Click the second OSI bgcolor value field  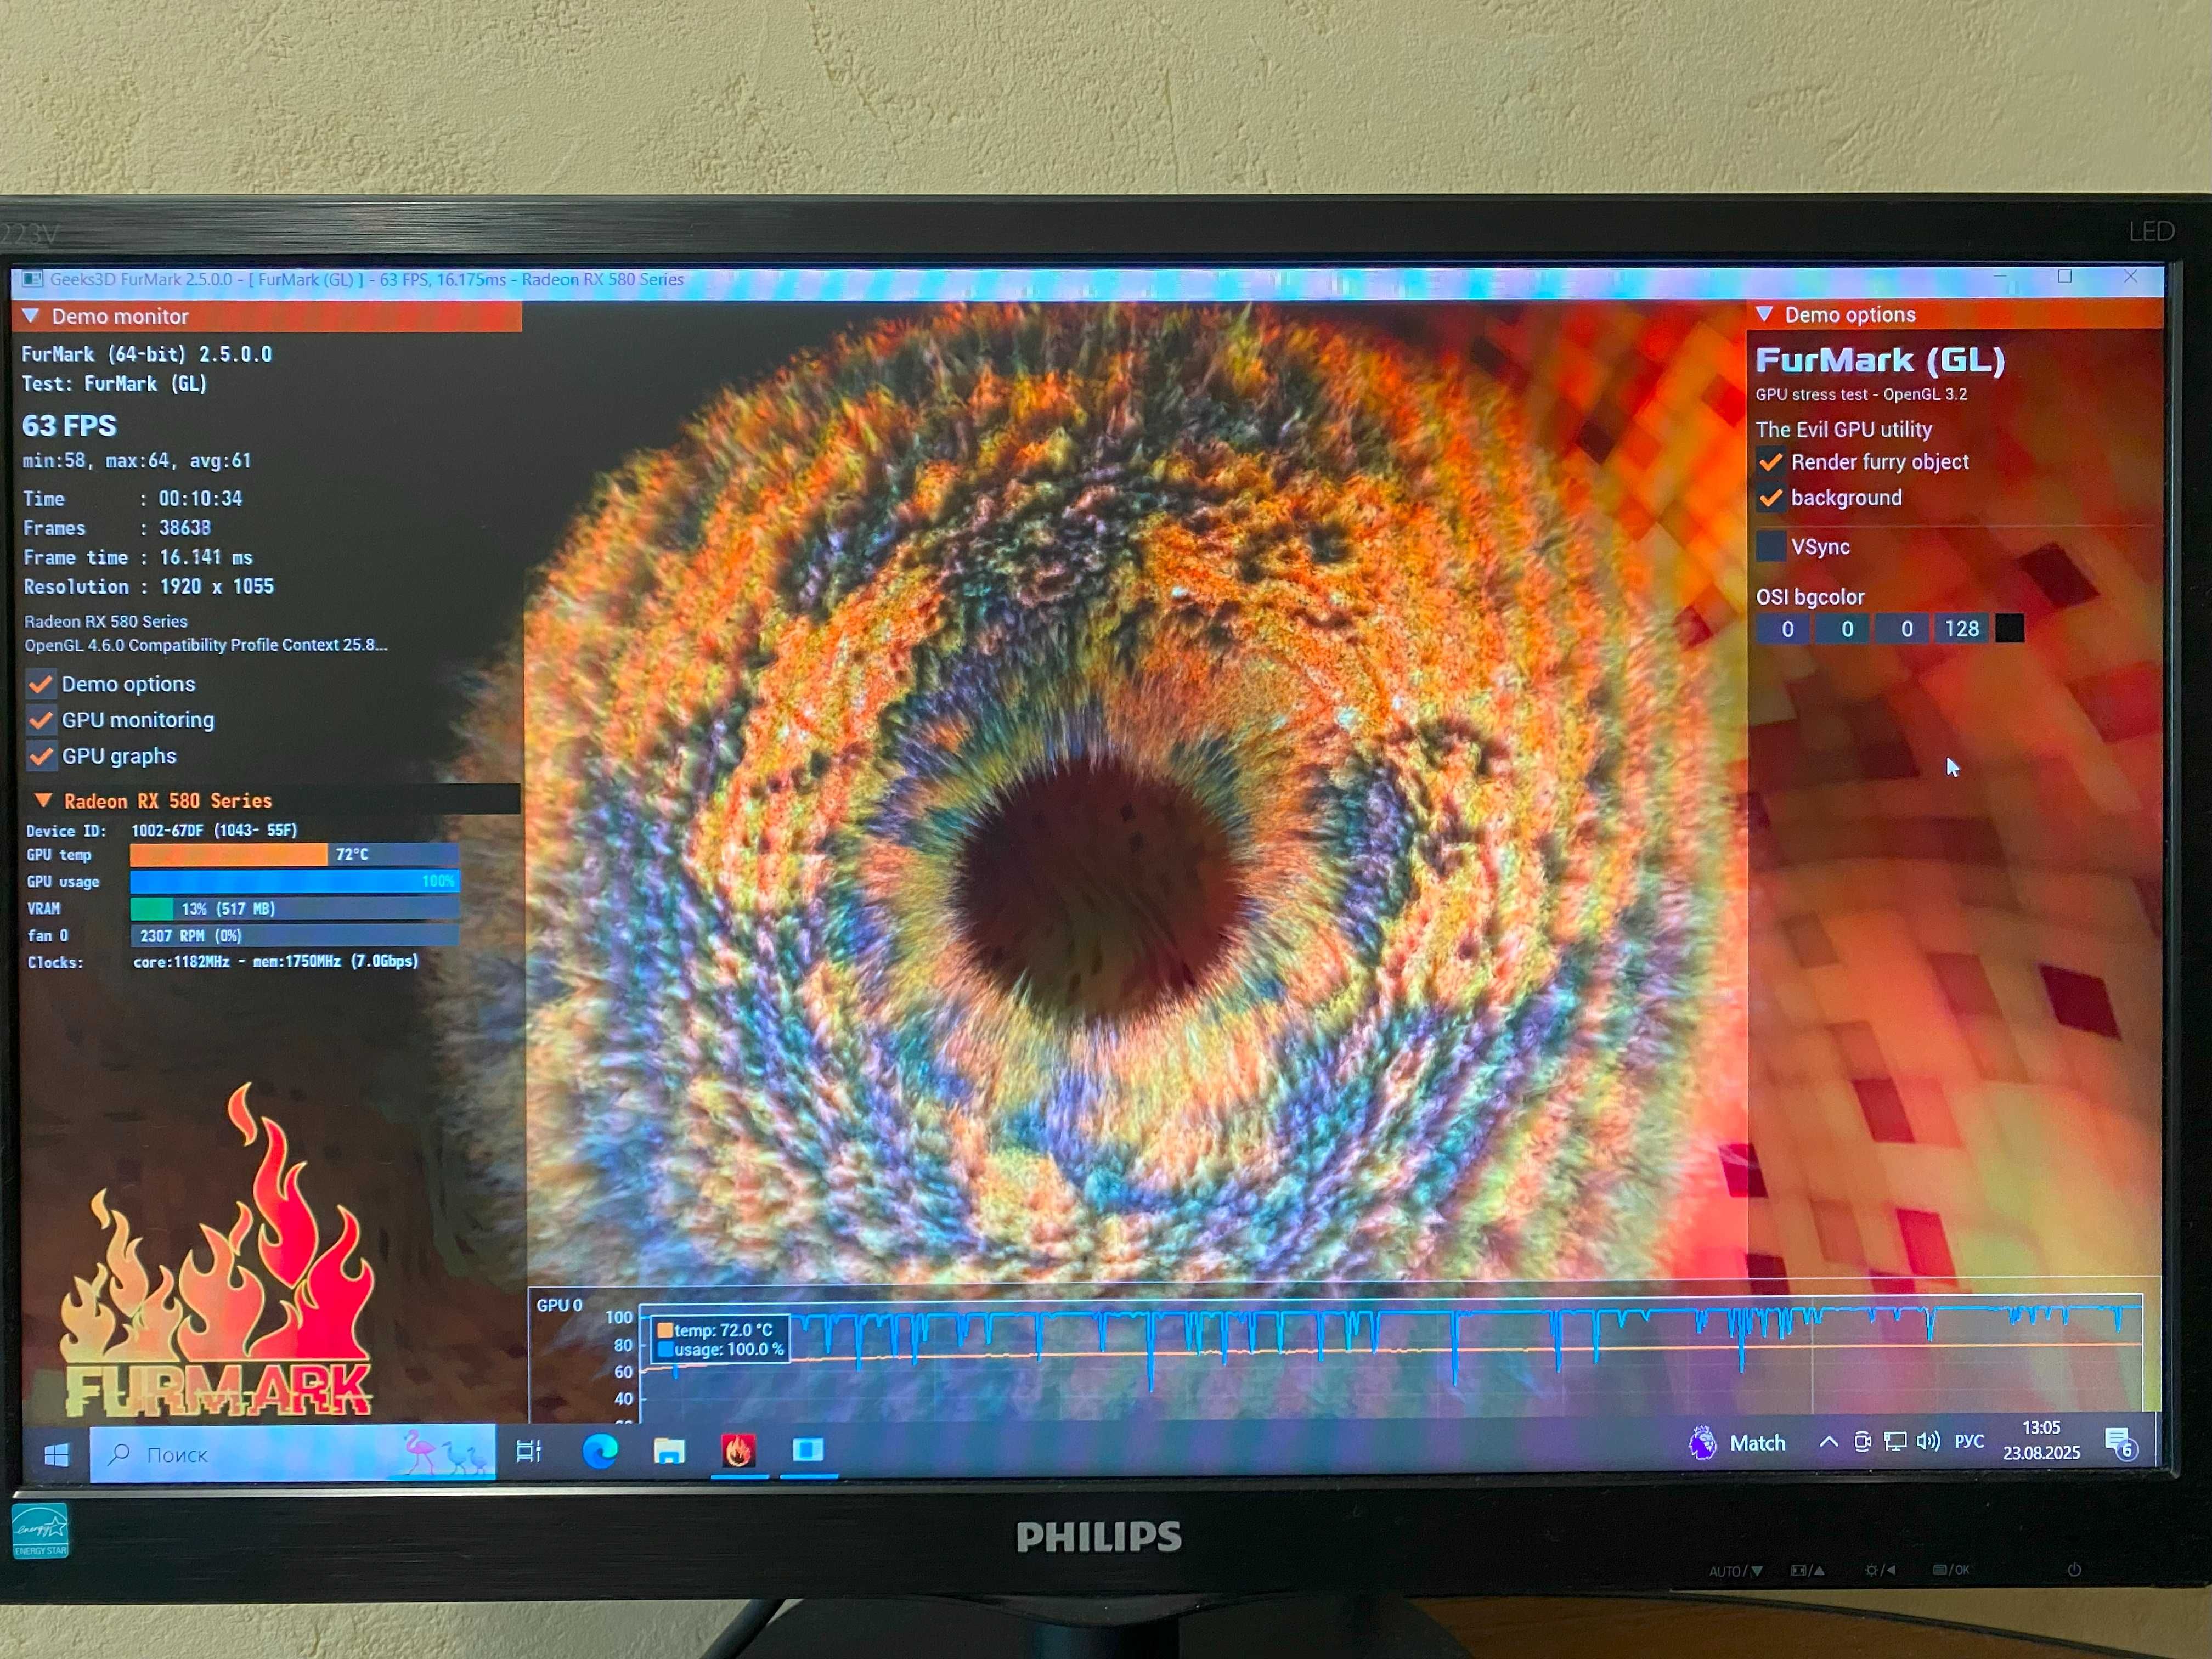pyautogui.click(x=1843, y=629)
